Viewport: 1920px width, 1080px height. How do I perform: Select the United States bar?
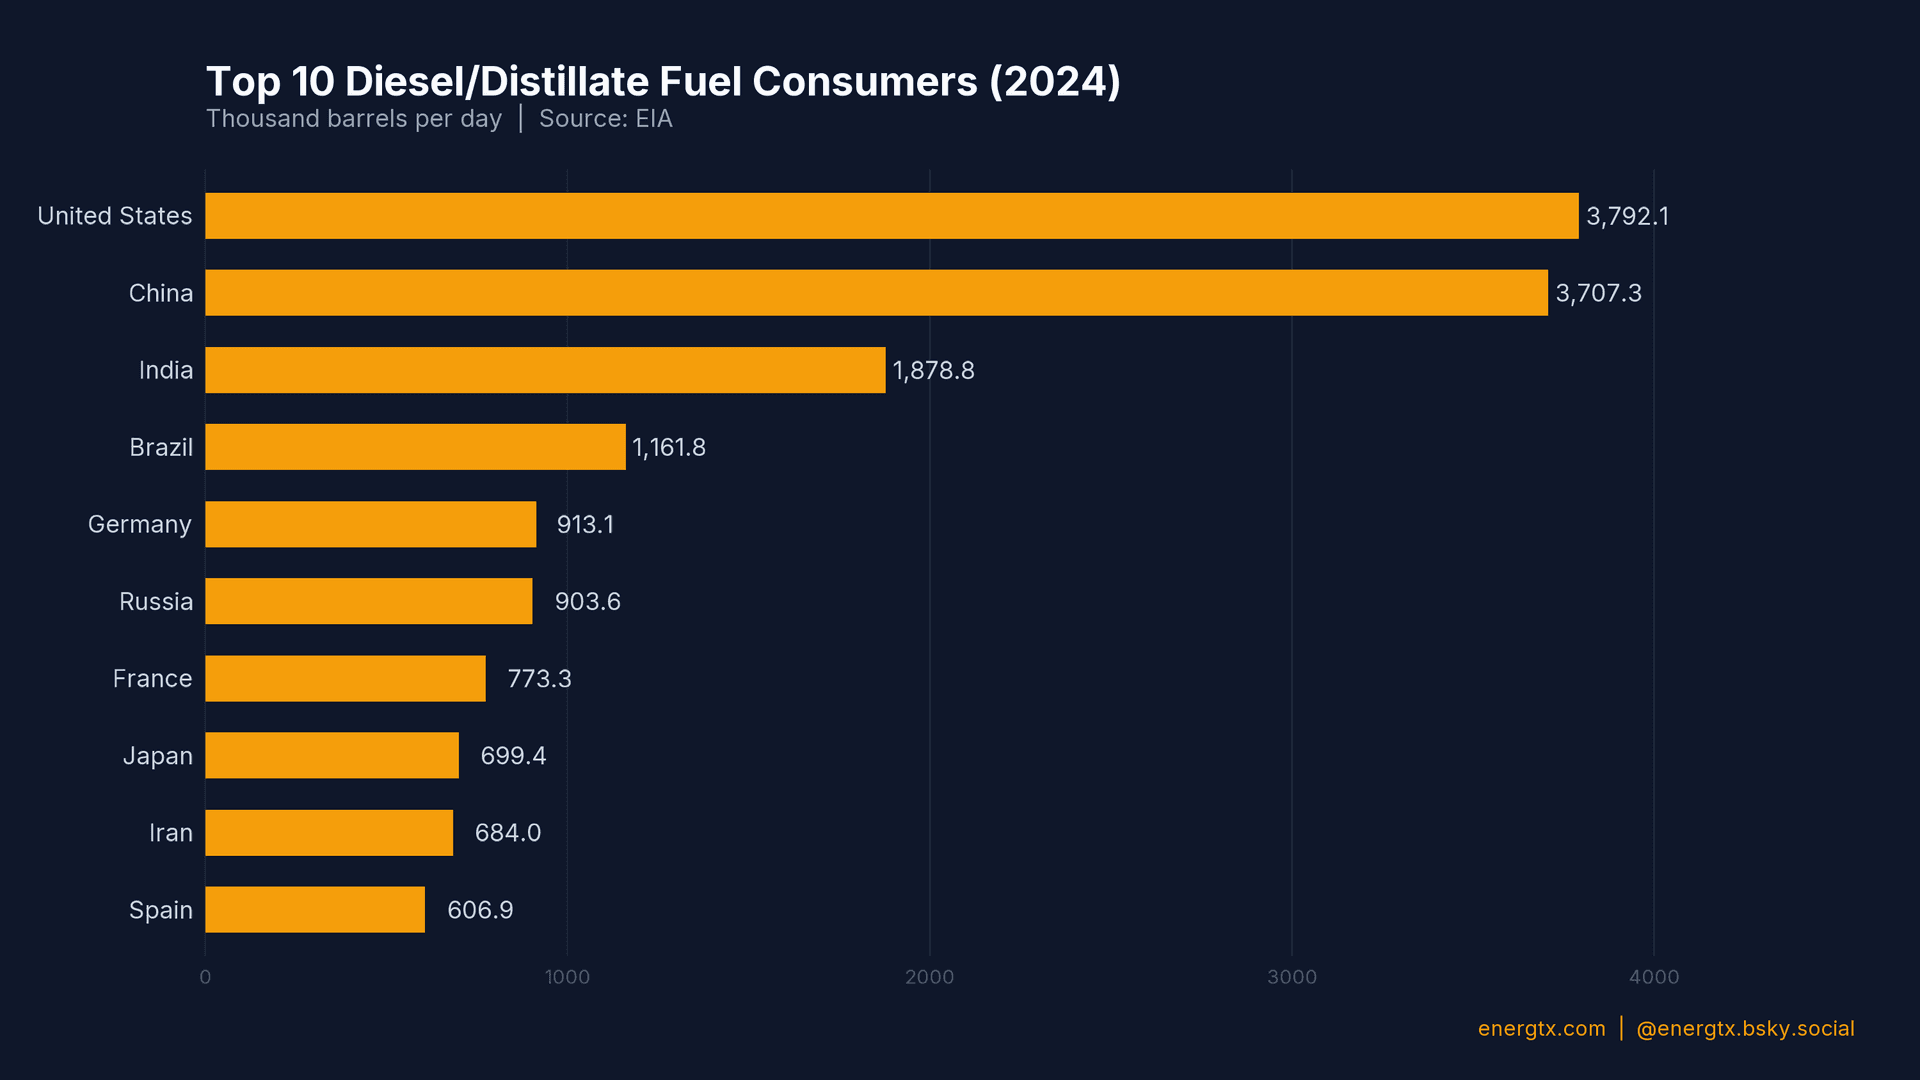click(x=890, y=215)
